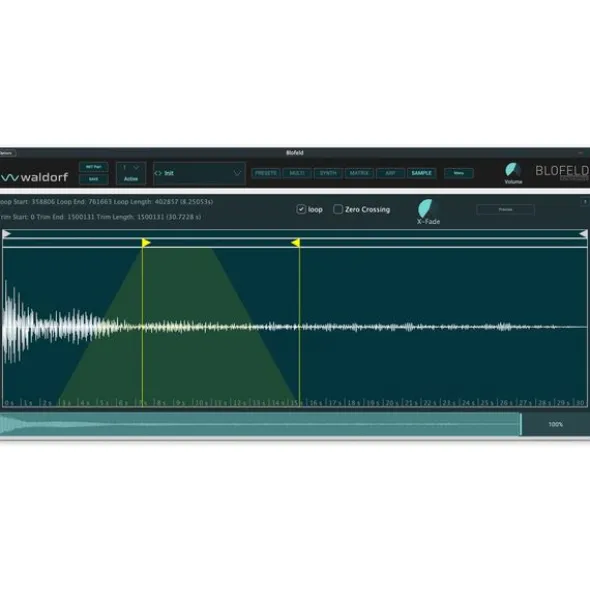Open the Active part number dropdown

point(130,168)
